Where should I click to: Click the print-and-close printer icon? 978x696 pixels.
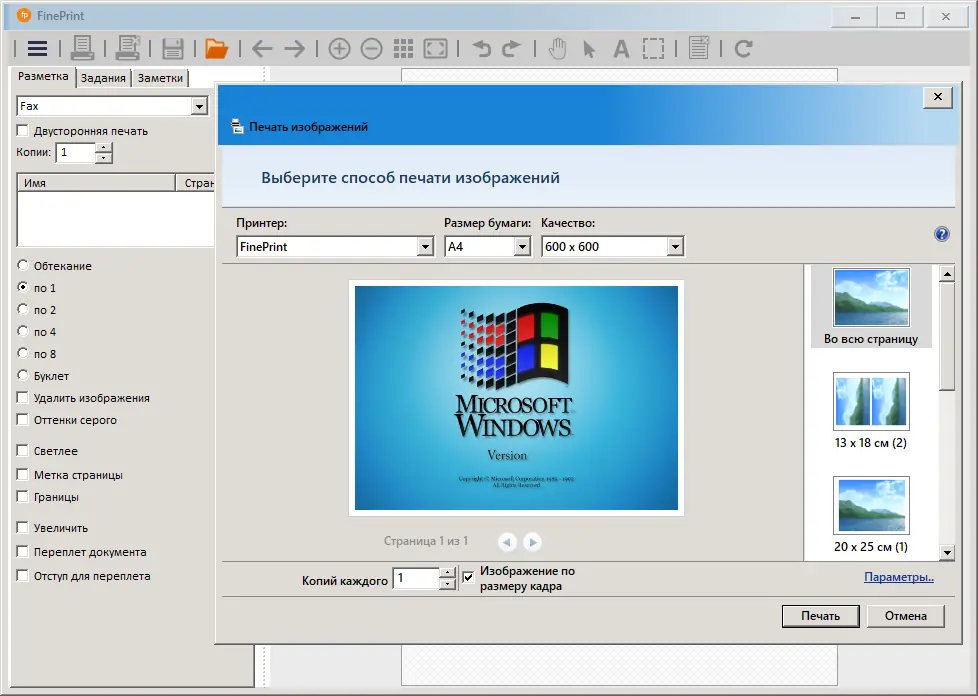128,48
